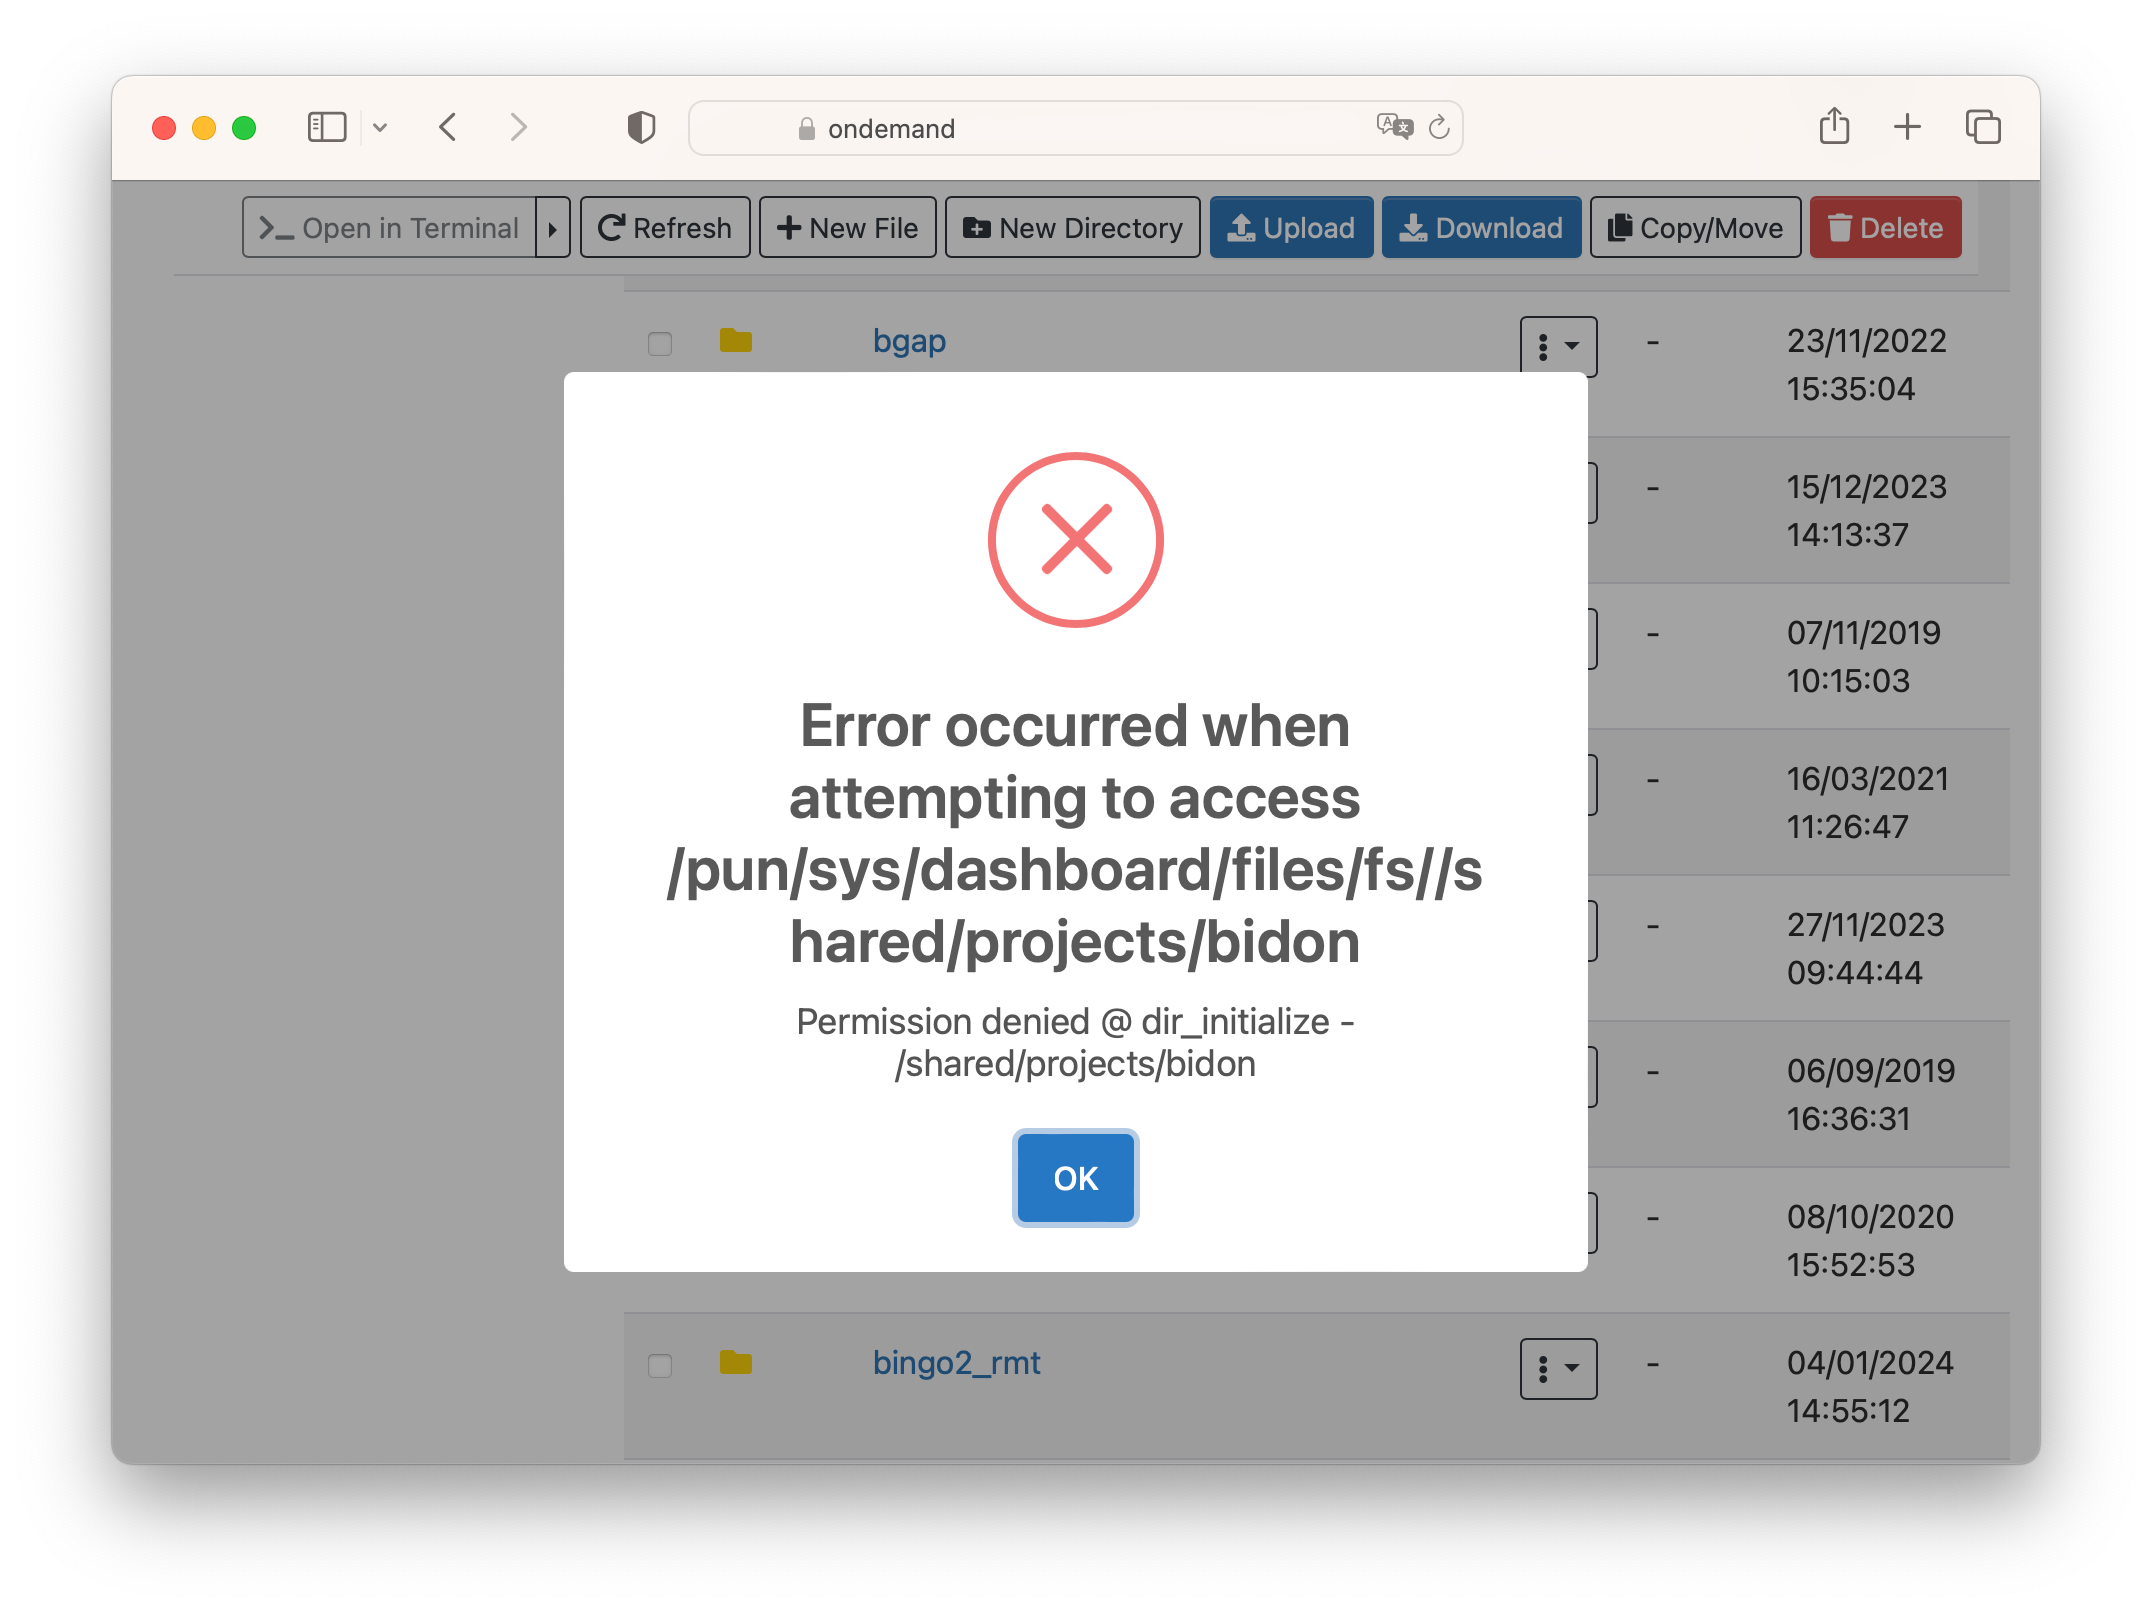2152x1612 pixels.
Task: Open the Safari share menu
Action: pos(1834,126)
